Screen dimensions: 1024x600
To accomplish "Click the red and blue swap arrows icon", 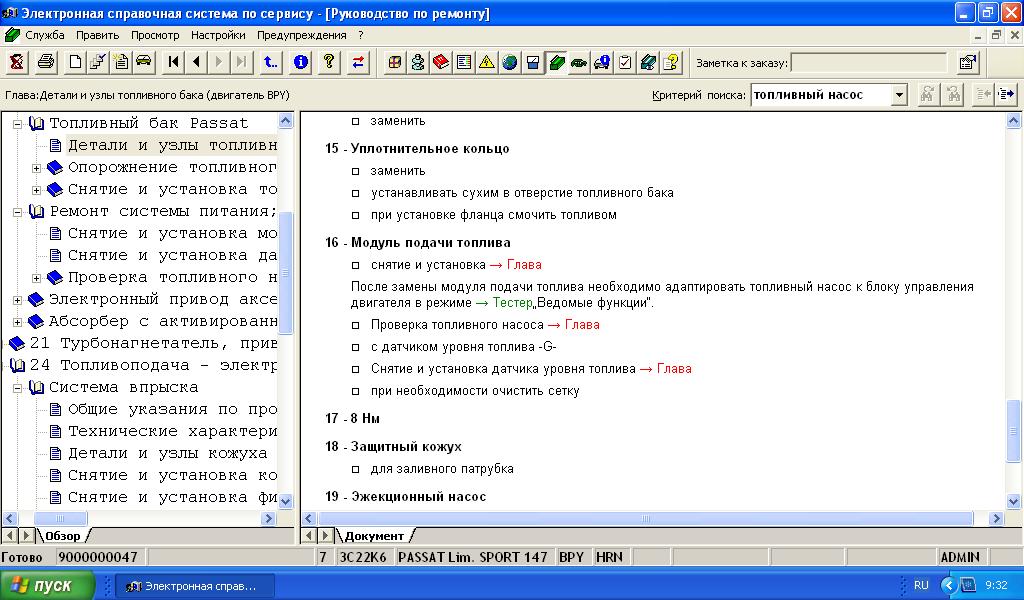I will coord(358,62).
